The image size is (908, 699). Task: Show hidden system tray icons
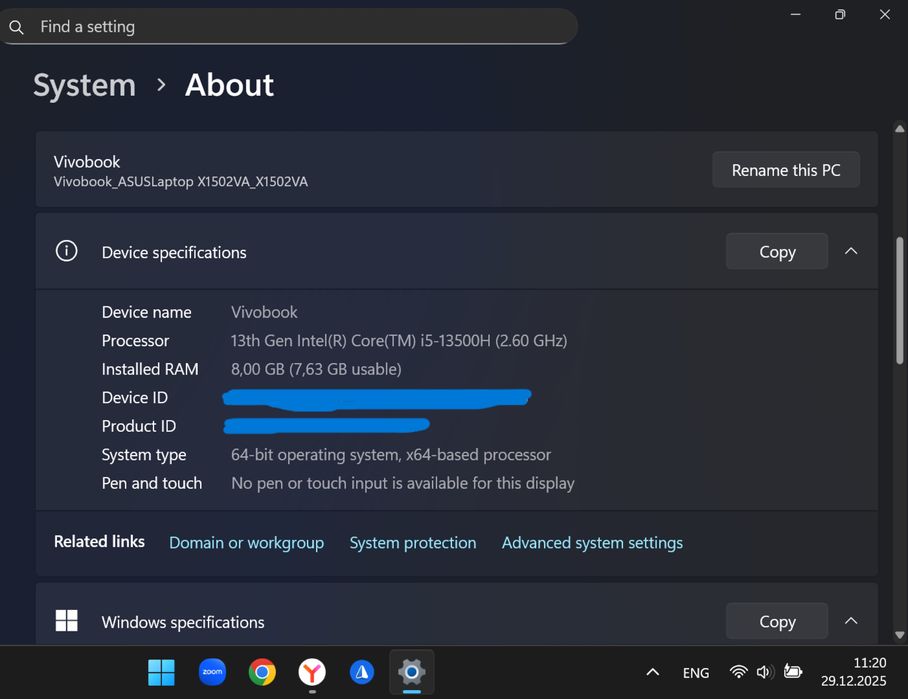[x=653, y=672]
